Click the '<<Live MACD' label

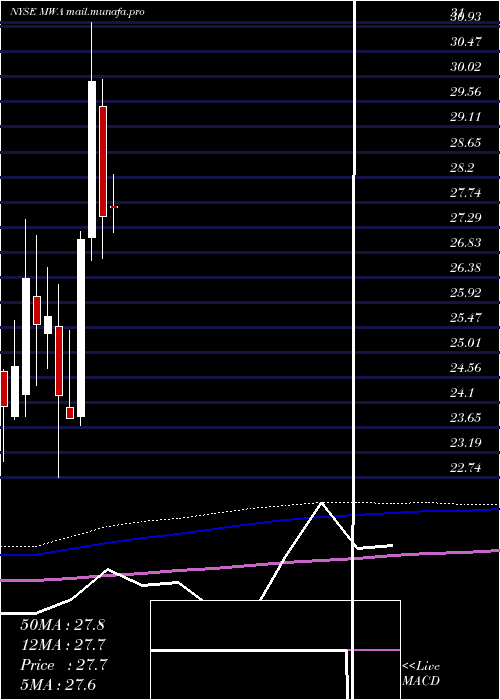[421, 673]
